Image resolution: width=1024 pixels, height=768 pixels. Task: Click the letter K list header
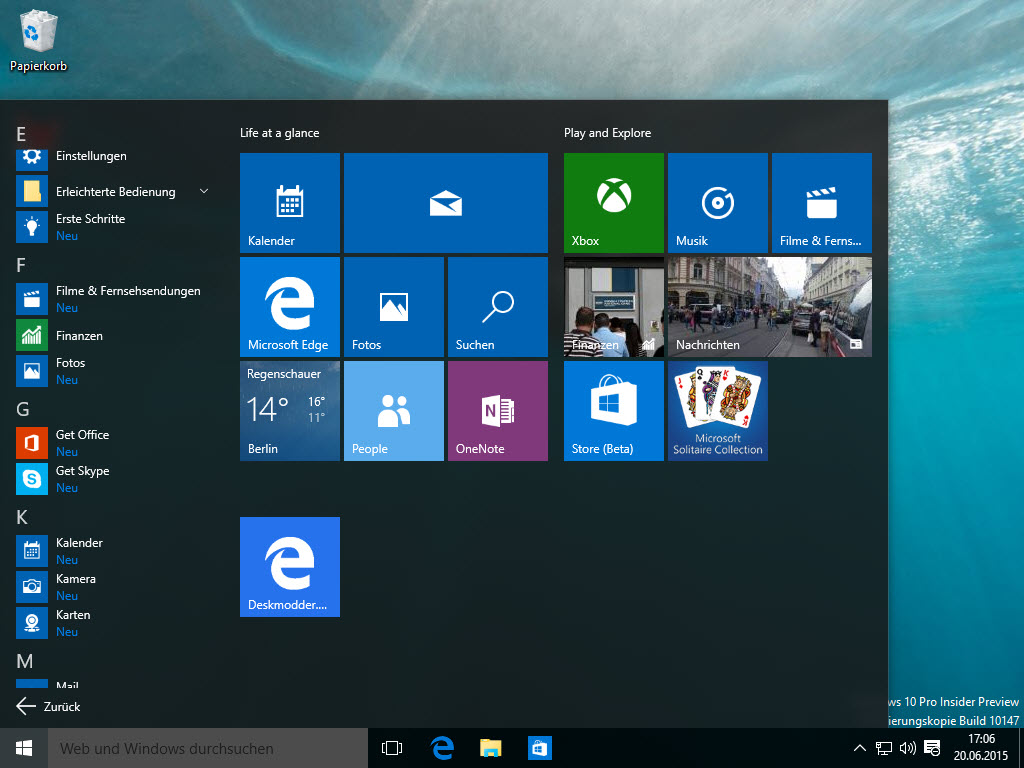pyautogui.click(x=22, y=517)
